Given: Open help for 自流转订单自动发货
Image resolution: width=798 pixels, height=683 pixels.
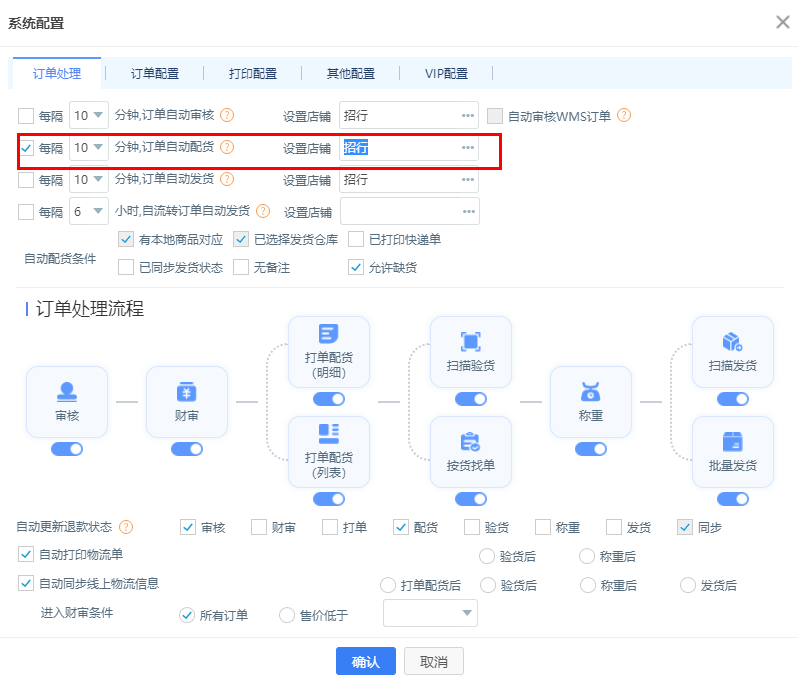Looking at the screenshot, I should click(263, 211).
